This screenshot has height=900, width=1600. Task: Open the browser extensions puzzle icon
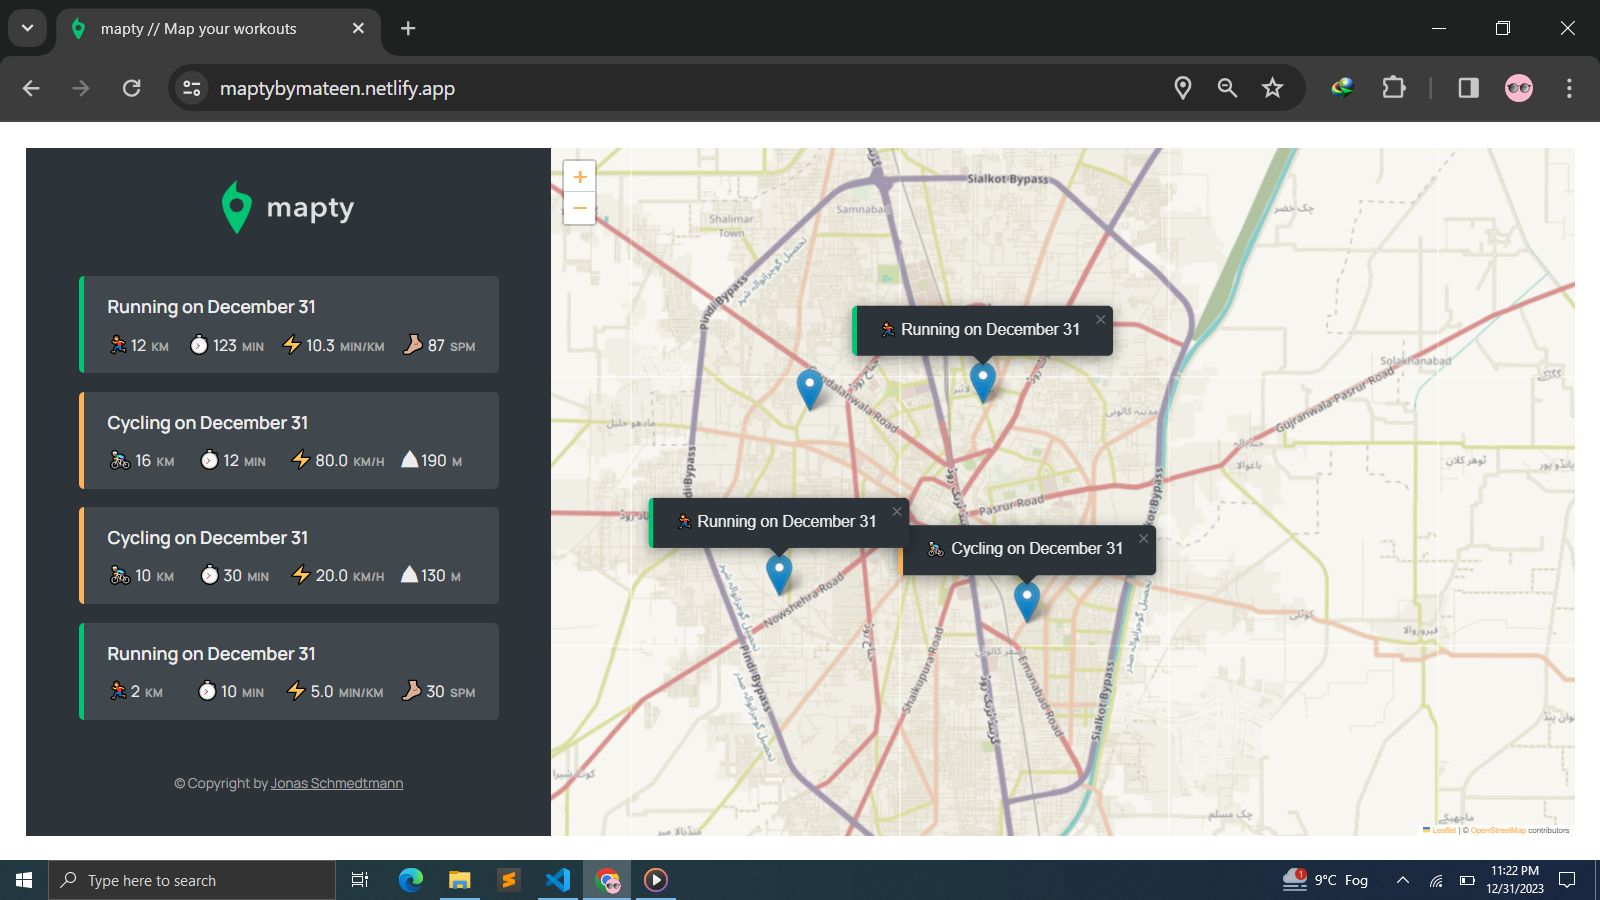click(x=1393, y=88)
